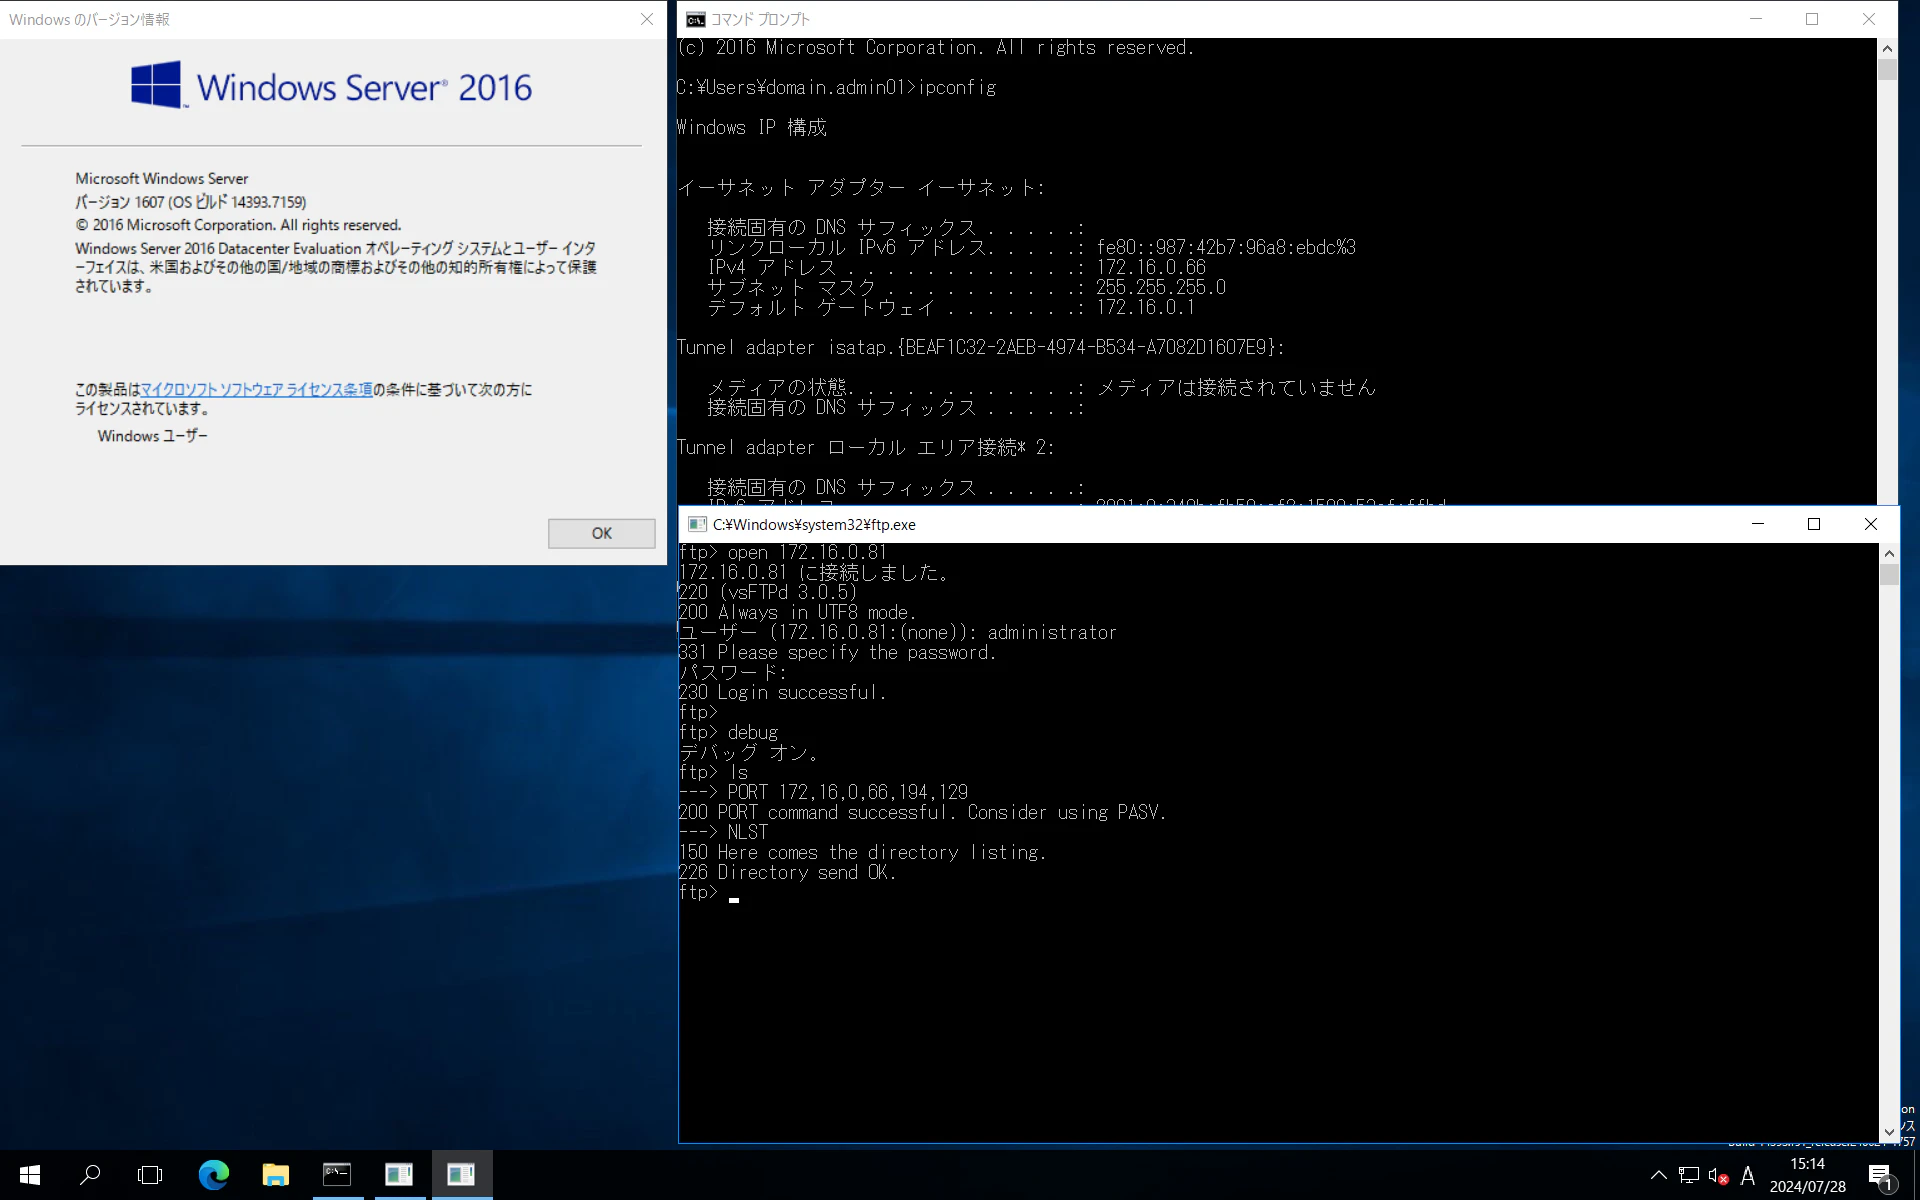Click the Command Prompt scrollbar thumb
Viewport: 1920px width, 1200px height.
[x=1887, y=69]
